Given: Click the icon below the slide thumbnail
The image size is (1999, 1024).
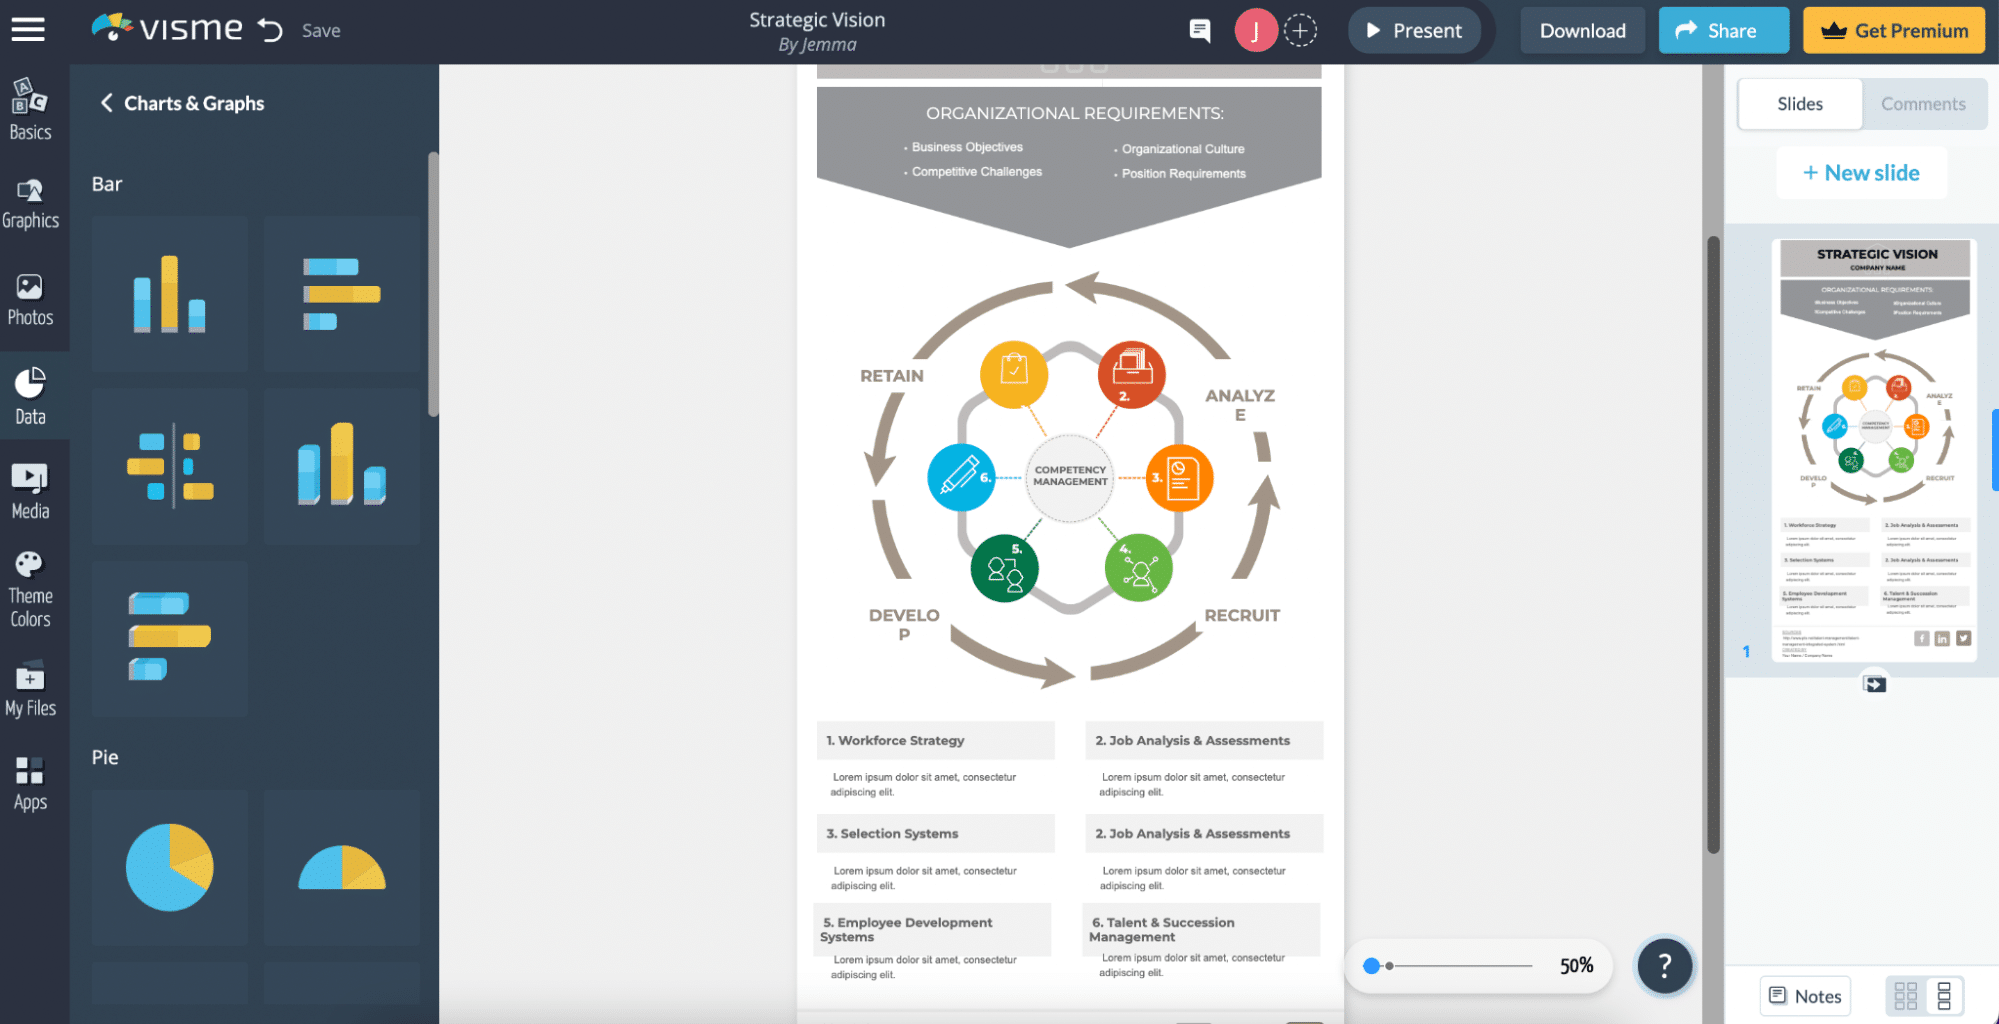Looking at the screenshot, I should pos(1875,684).
